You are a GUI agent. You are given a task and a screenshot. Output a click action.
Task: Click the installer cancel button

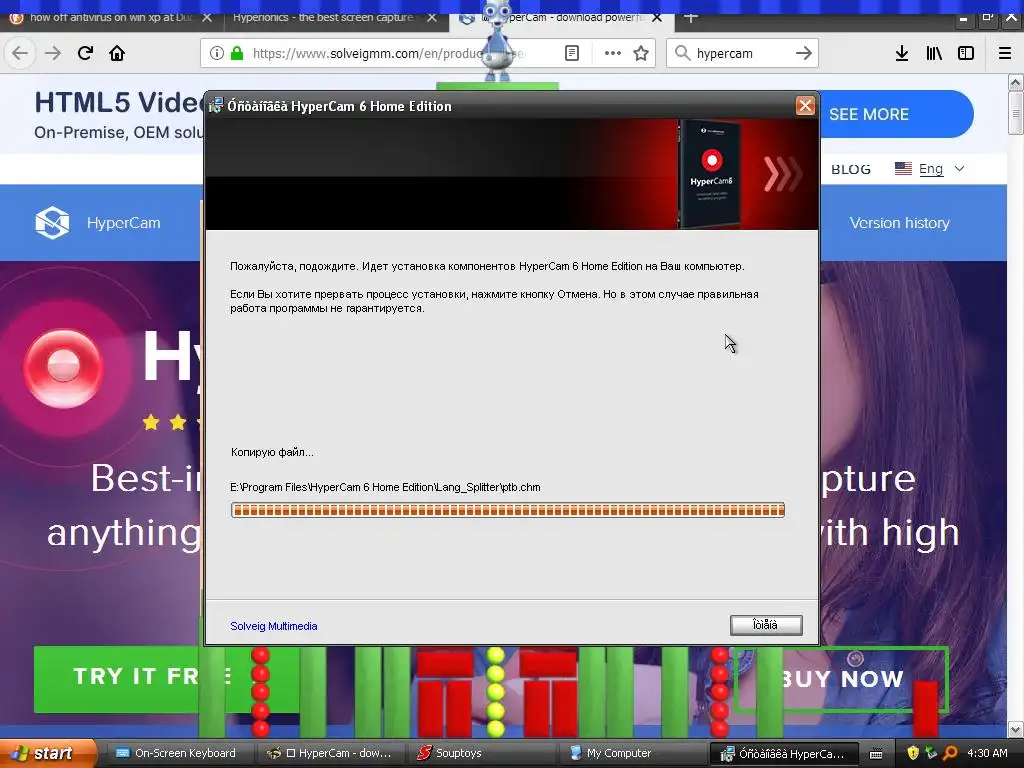(766, 625)
